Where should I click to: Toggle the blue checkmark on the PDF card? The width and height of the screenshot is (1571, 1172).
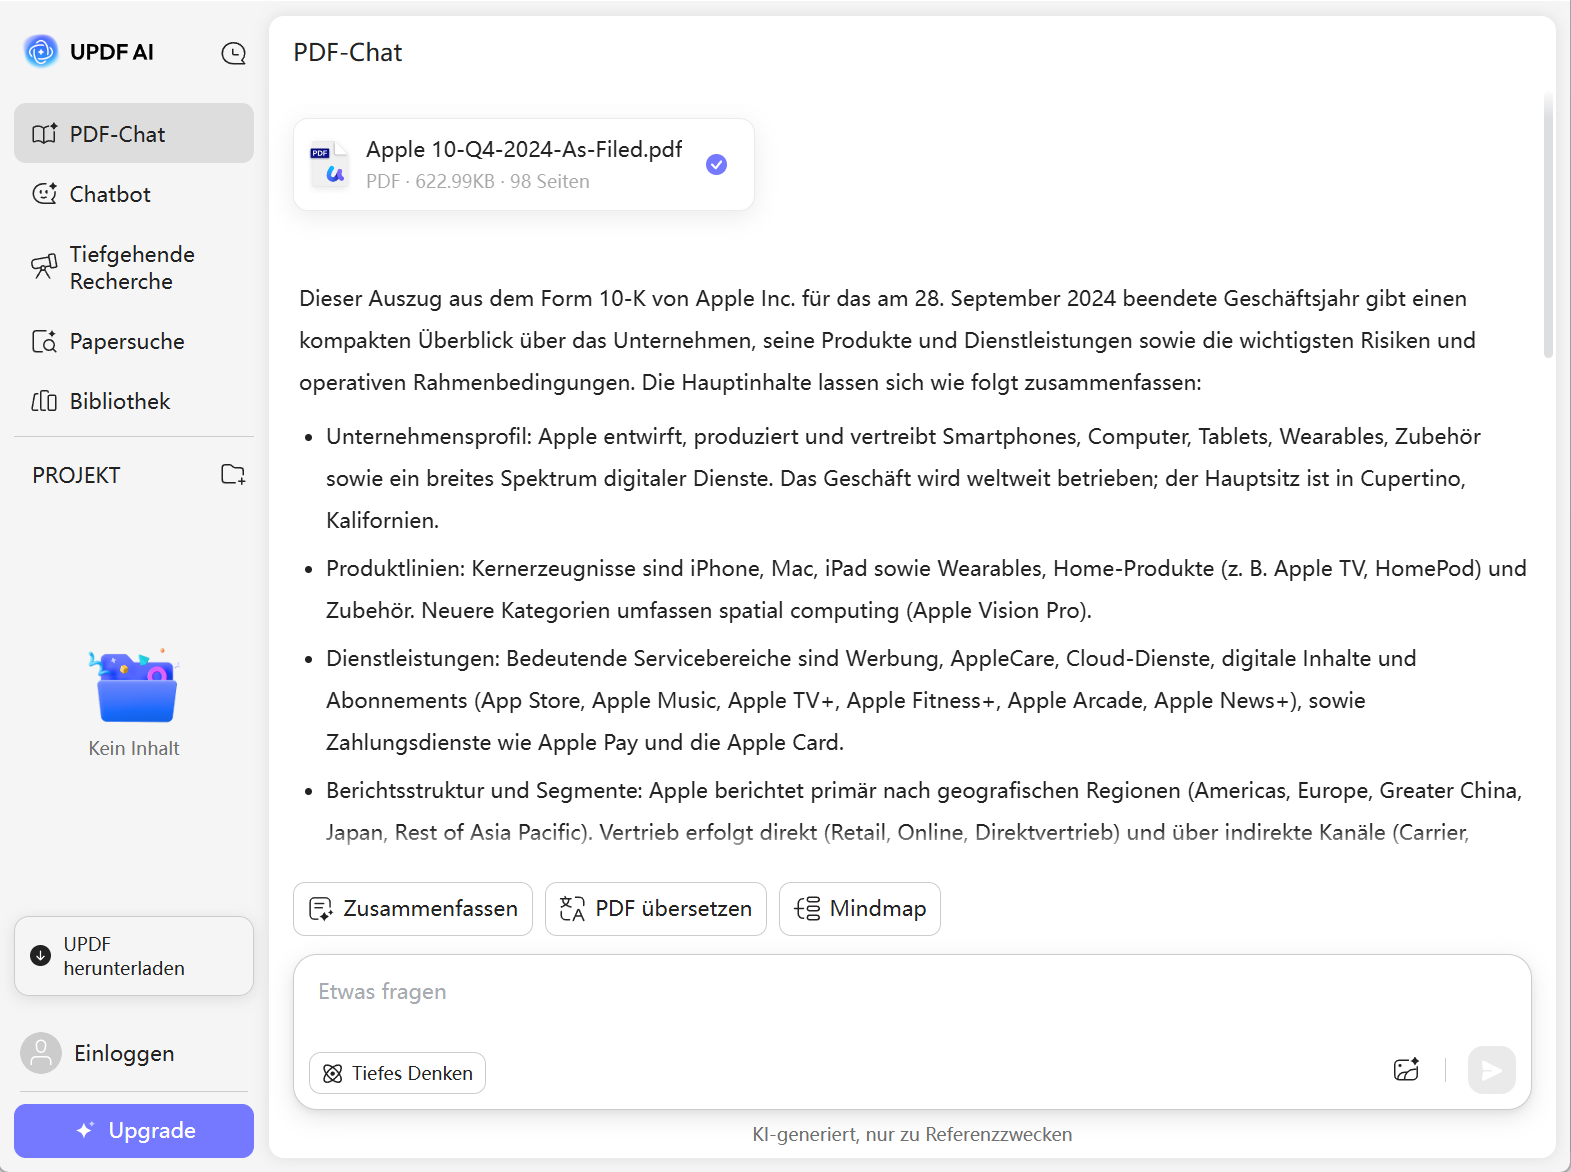click(716, 164)
